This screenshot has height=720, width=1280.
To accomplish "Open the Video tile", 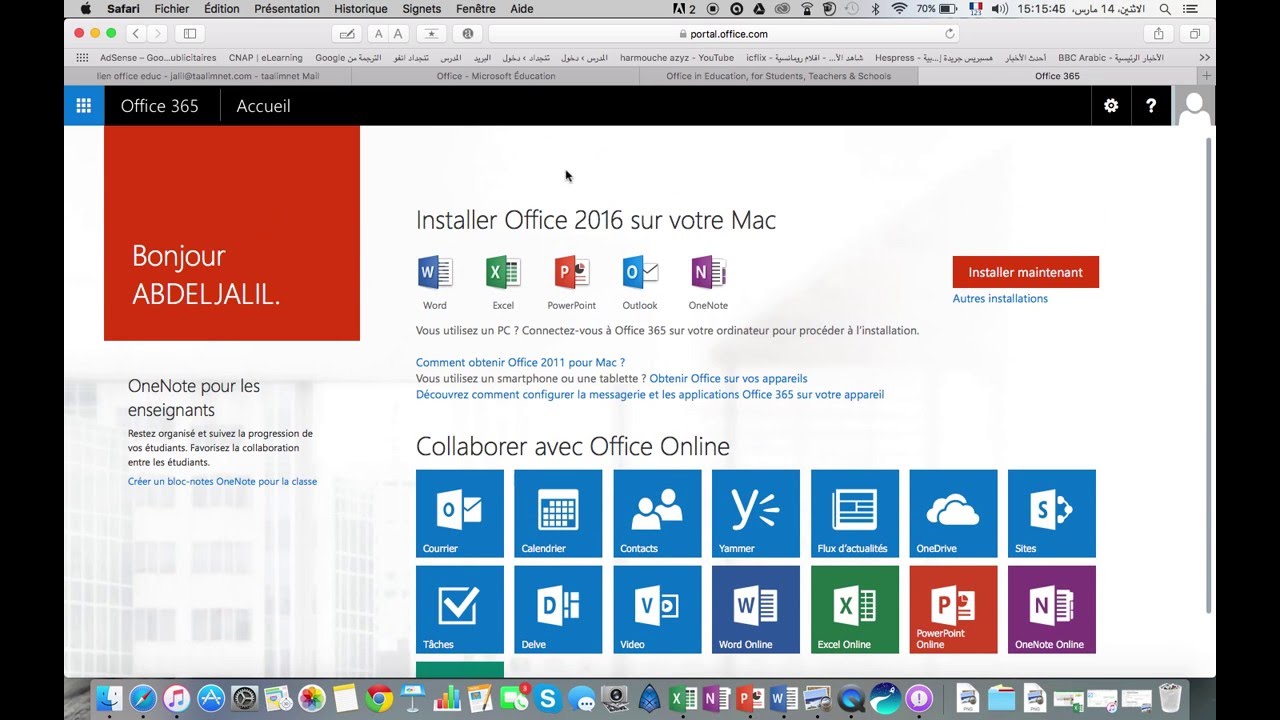I will [x=657, y=609].
